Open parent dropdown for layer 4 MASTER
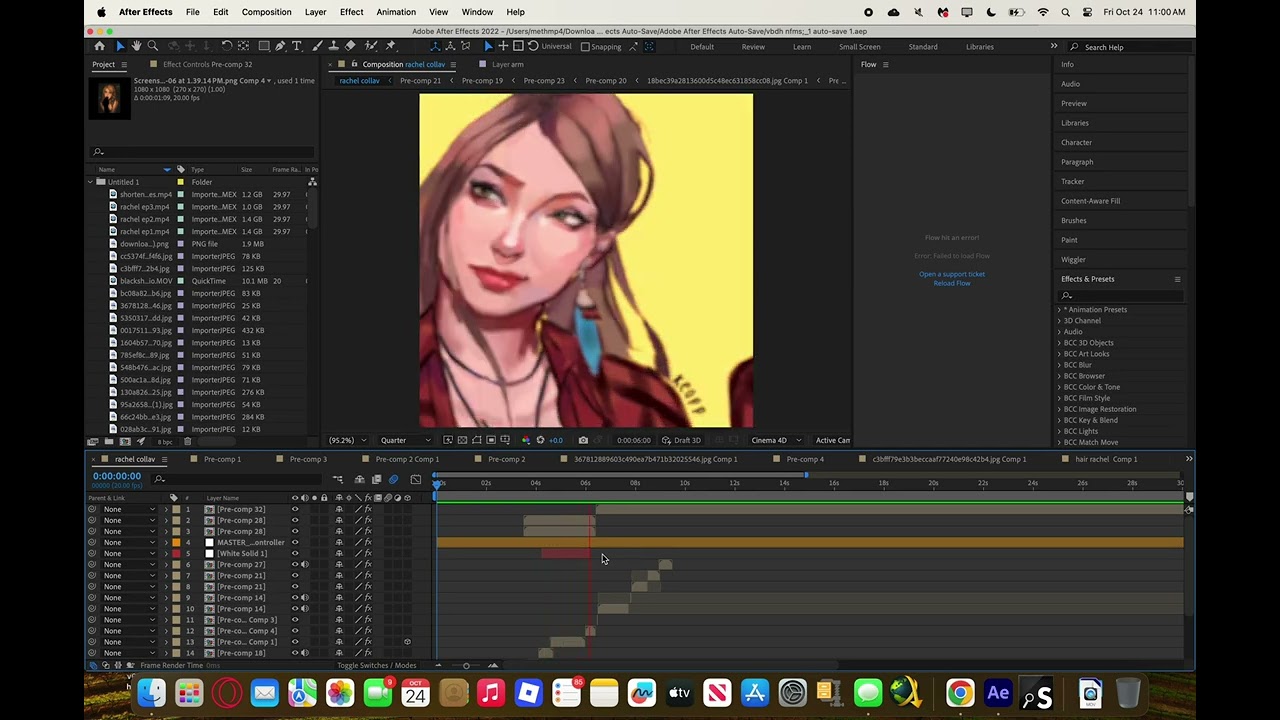Screen dimensions: 1280x720 128,542
